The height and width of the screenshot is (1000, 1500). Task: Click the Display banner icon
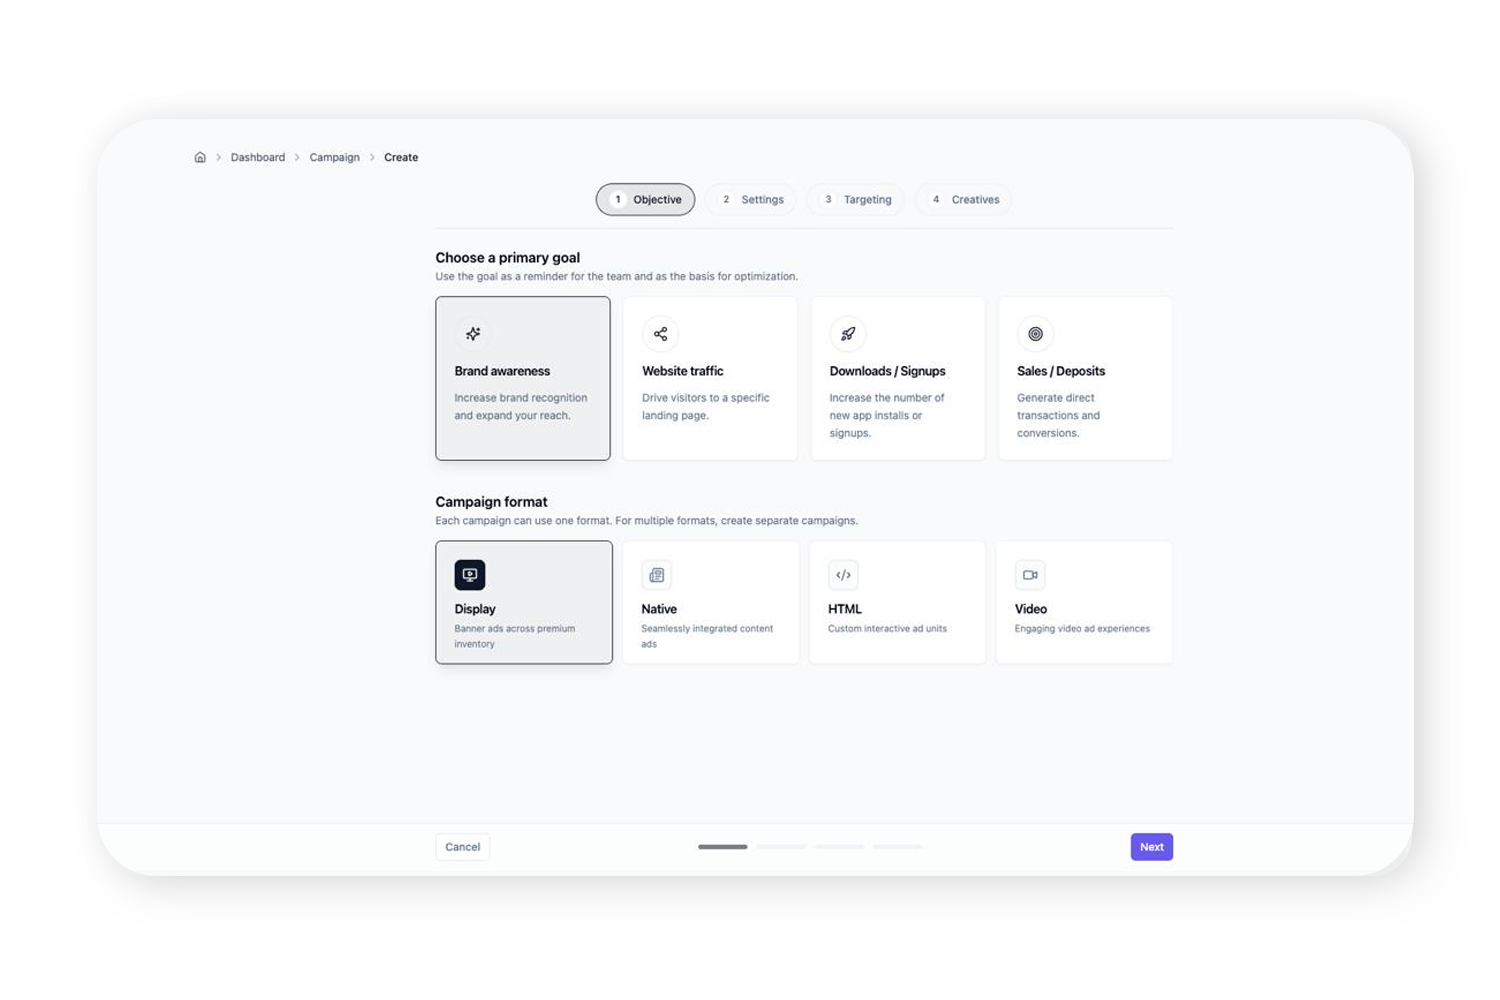[x=470, y=574]
